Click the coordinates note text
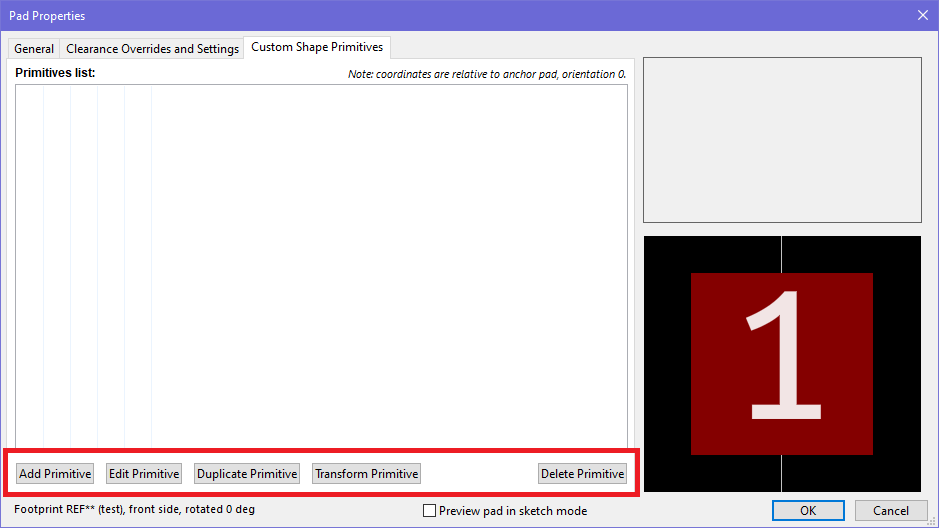This screenshot has width=939, height=528. 487,74
